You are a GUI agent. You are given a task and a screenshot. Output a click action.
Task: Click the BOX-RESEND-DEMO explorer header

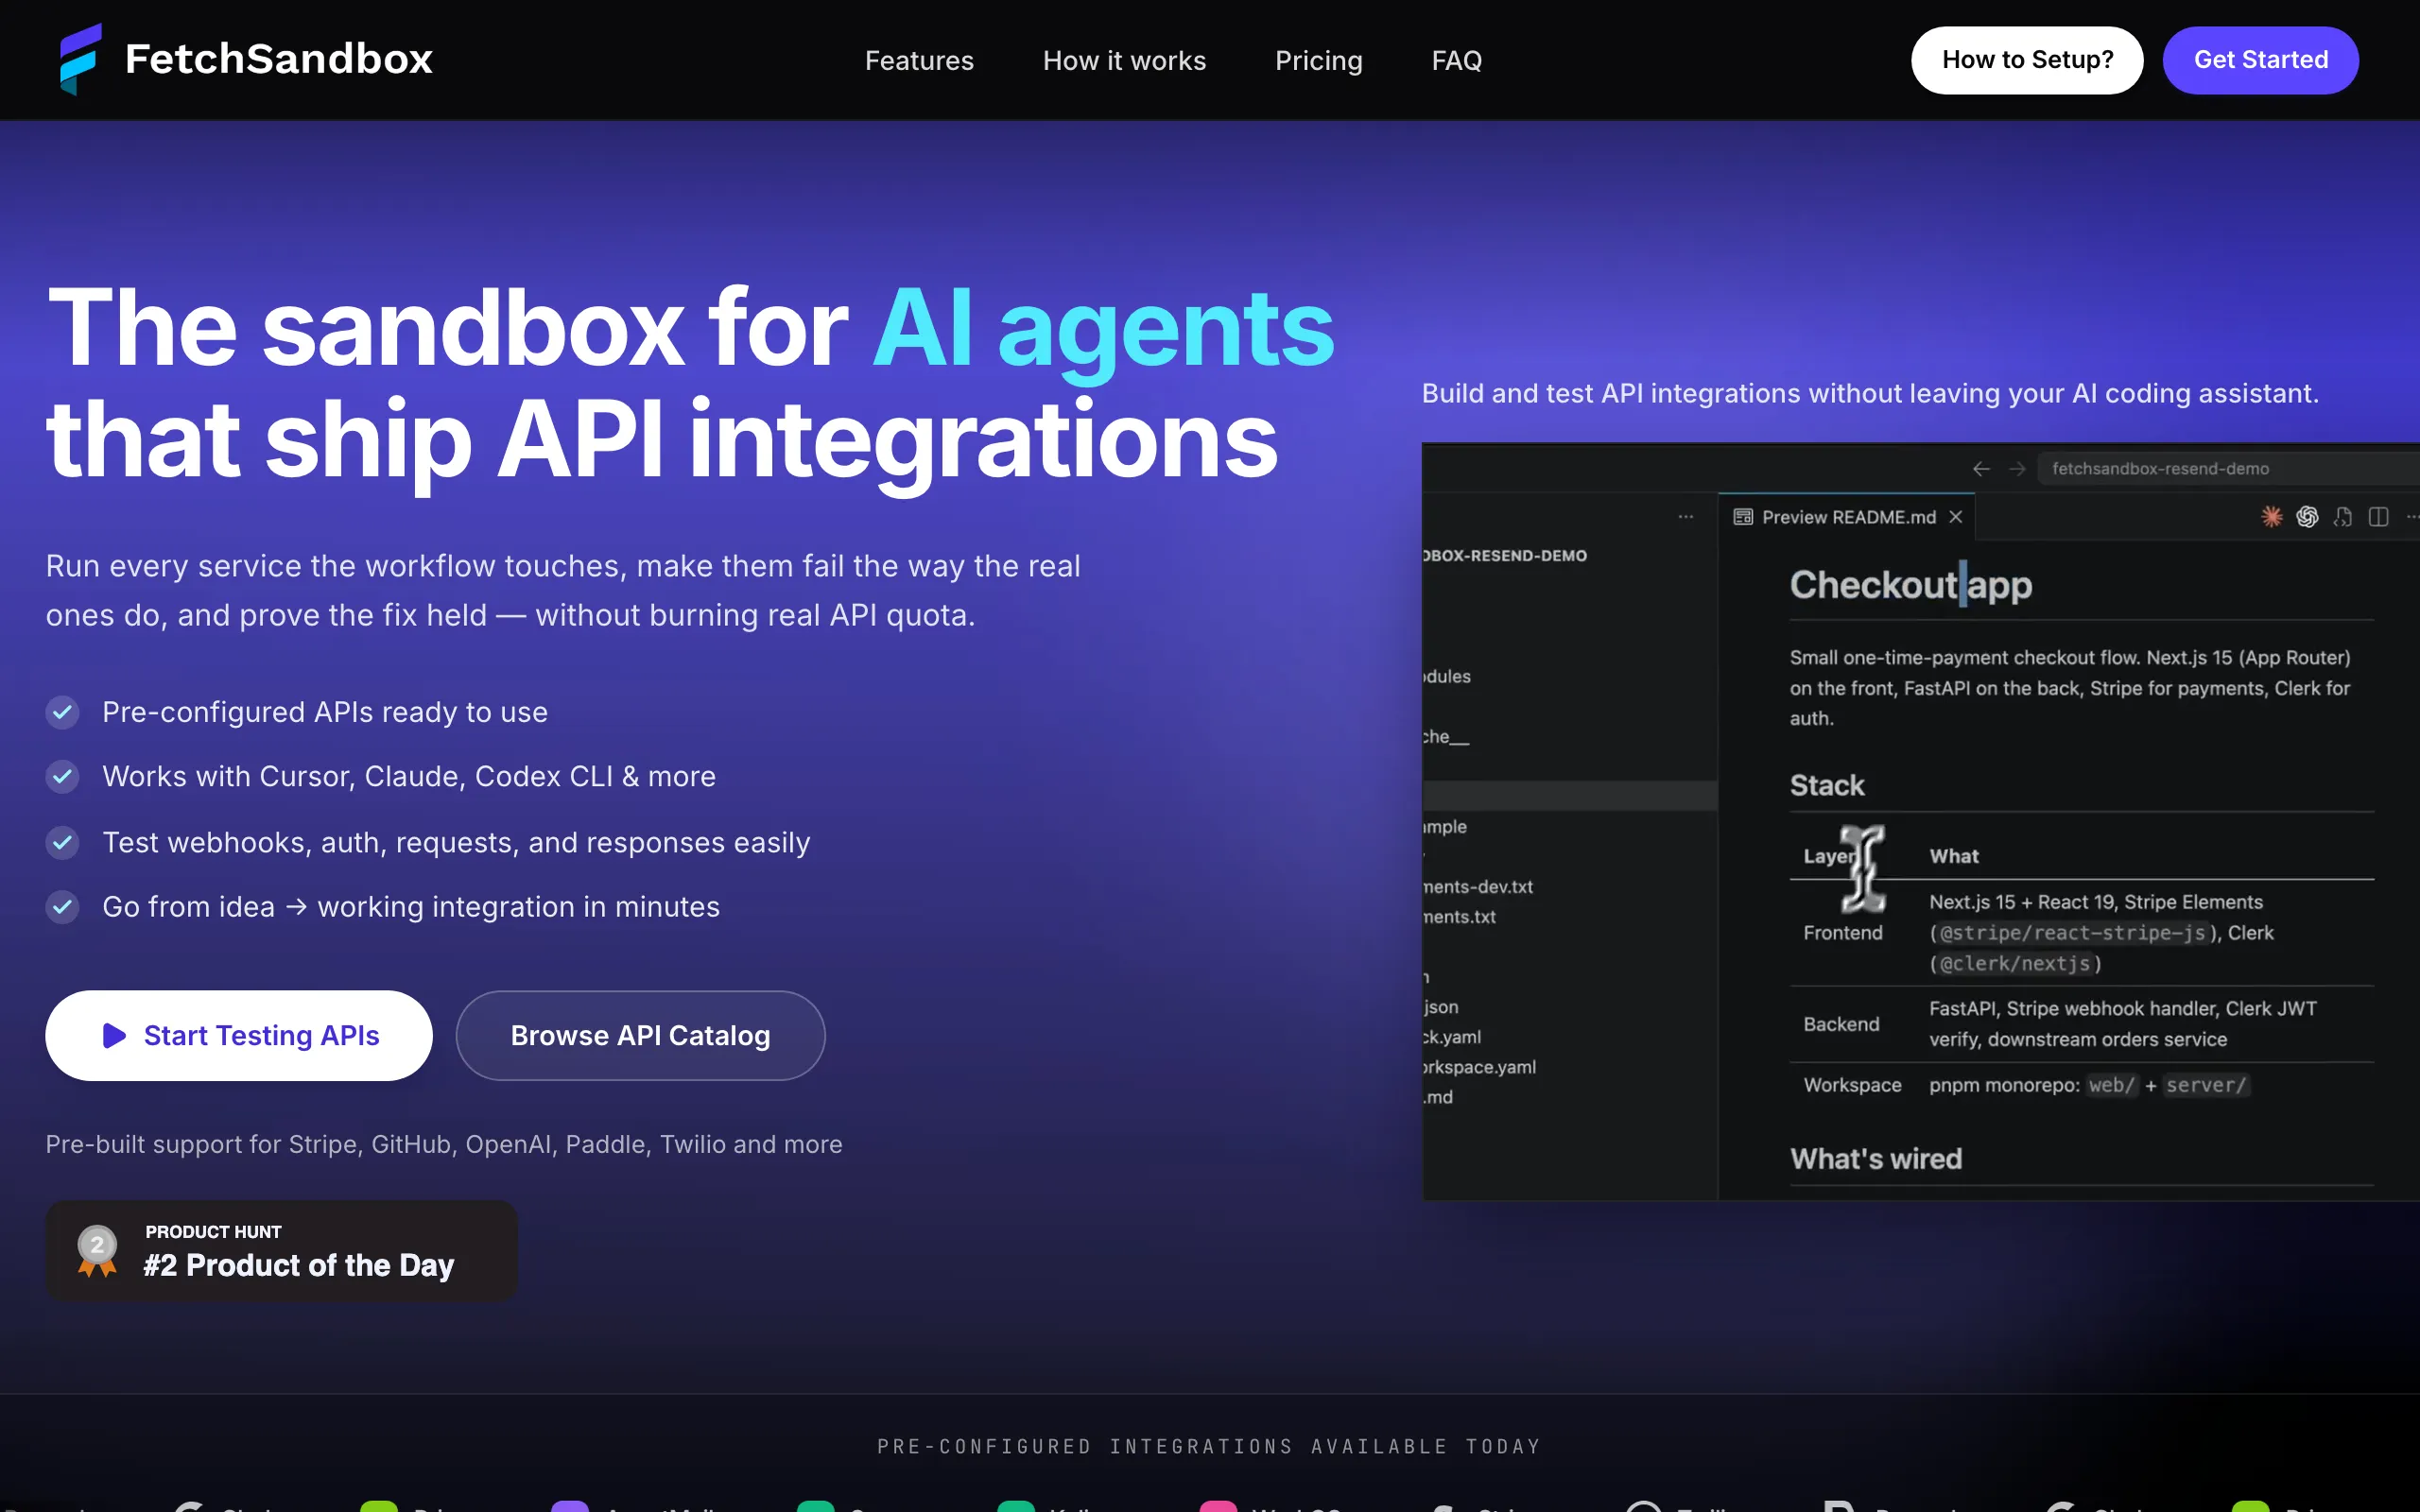tap(1504, 555)
